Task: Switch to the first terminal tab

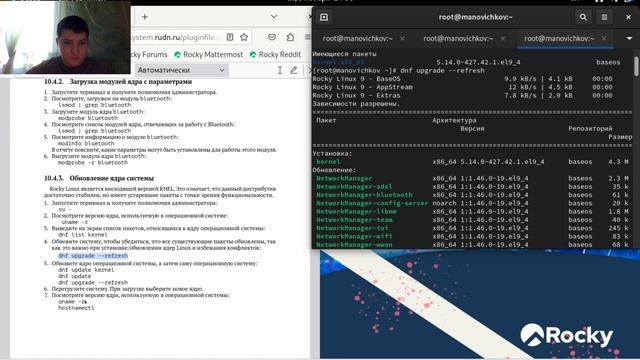Action: coord(357,38)
